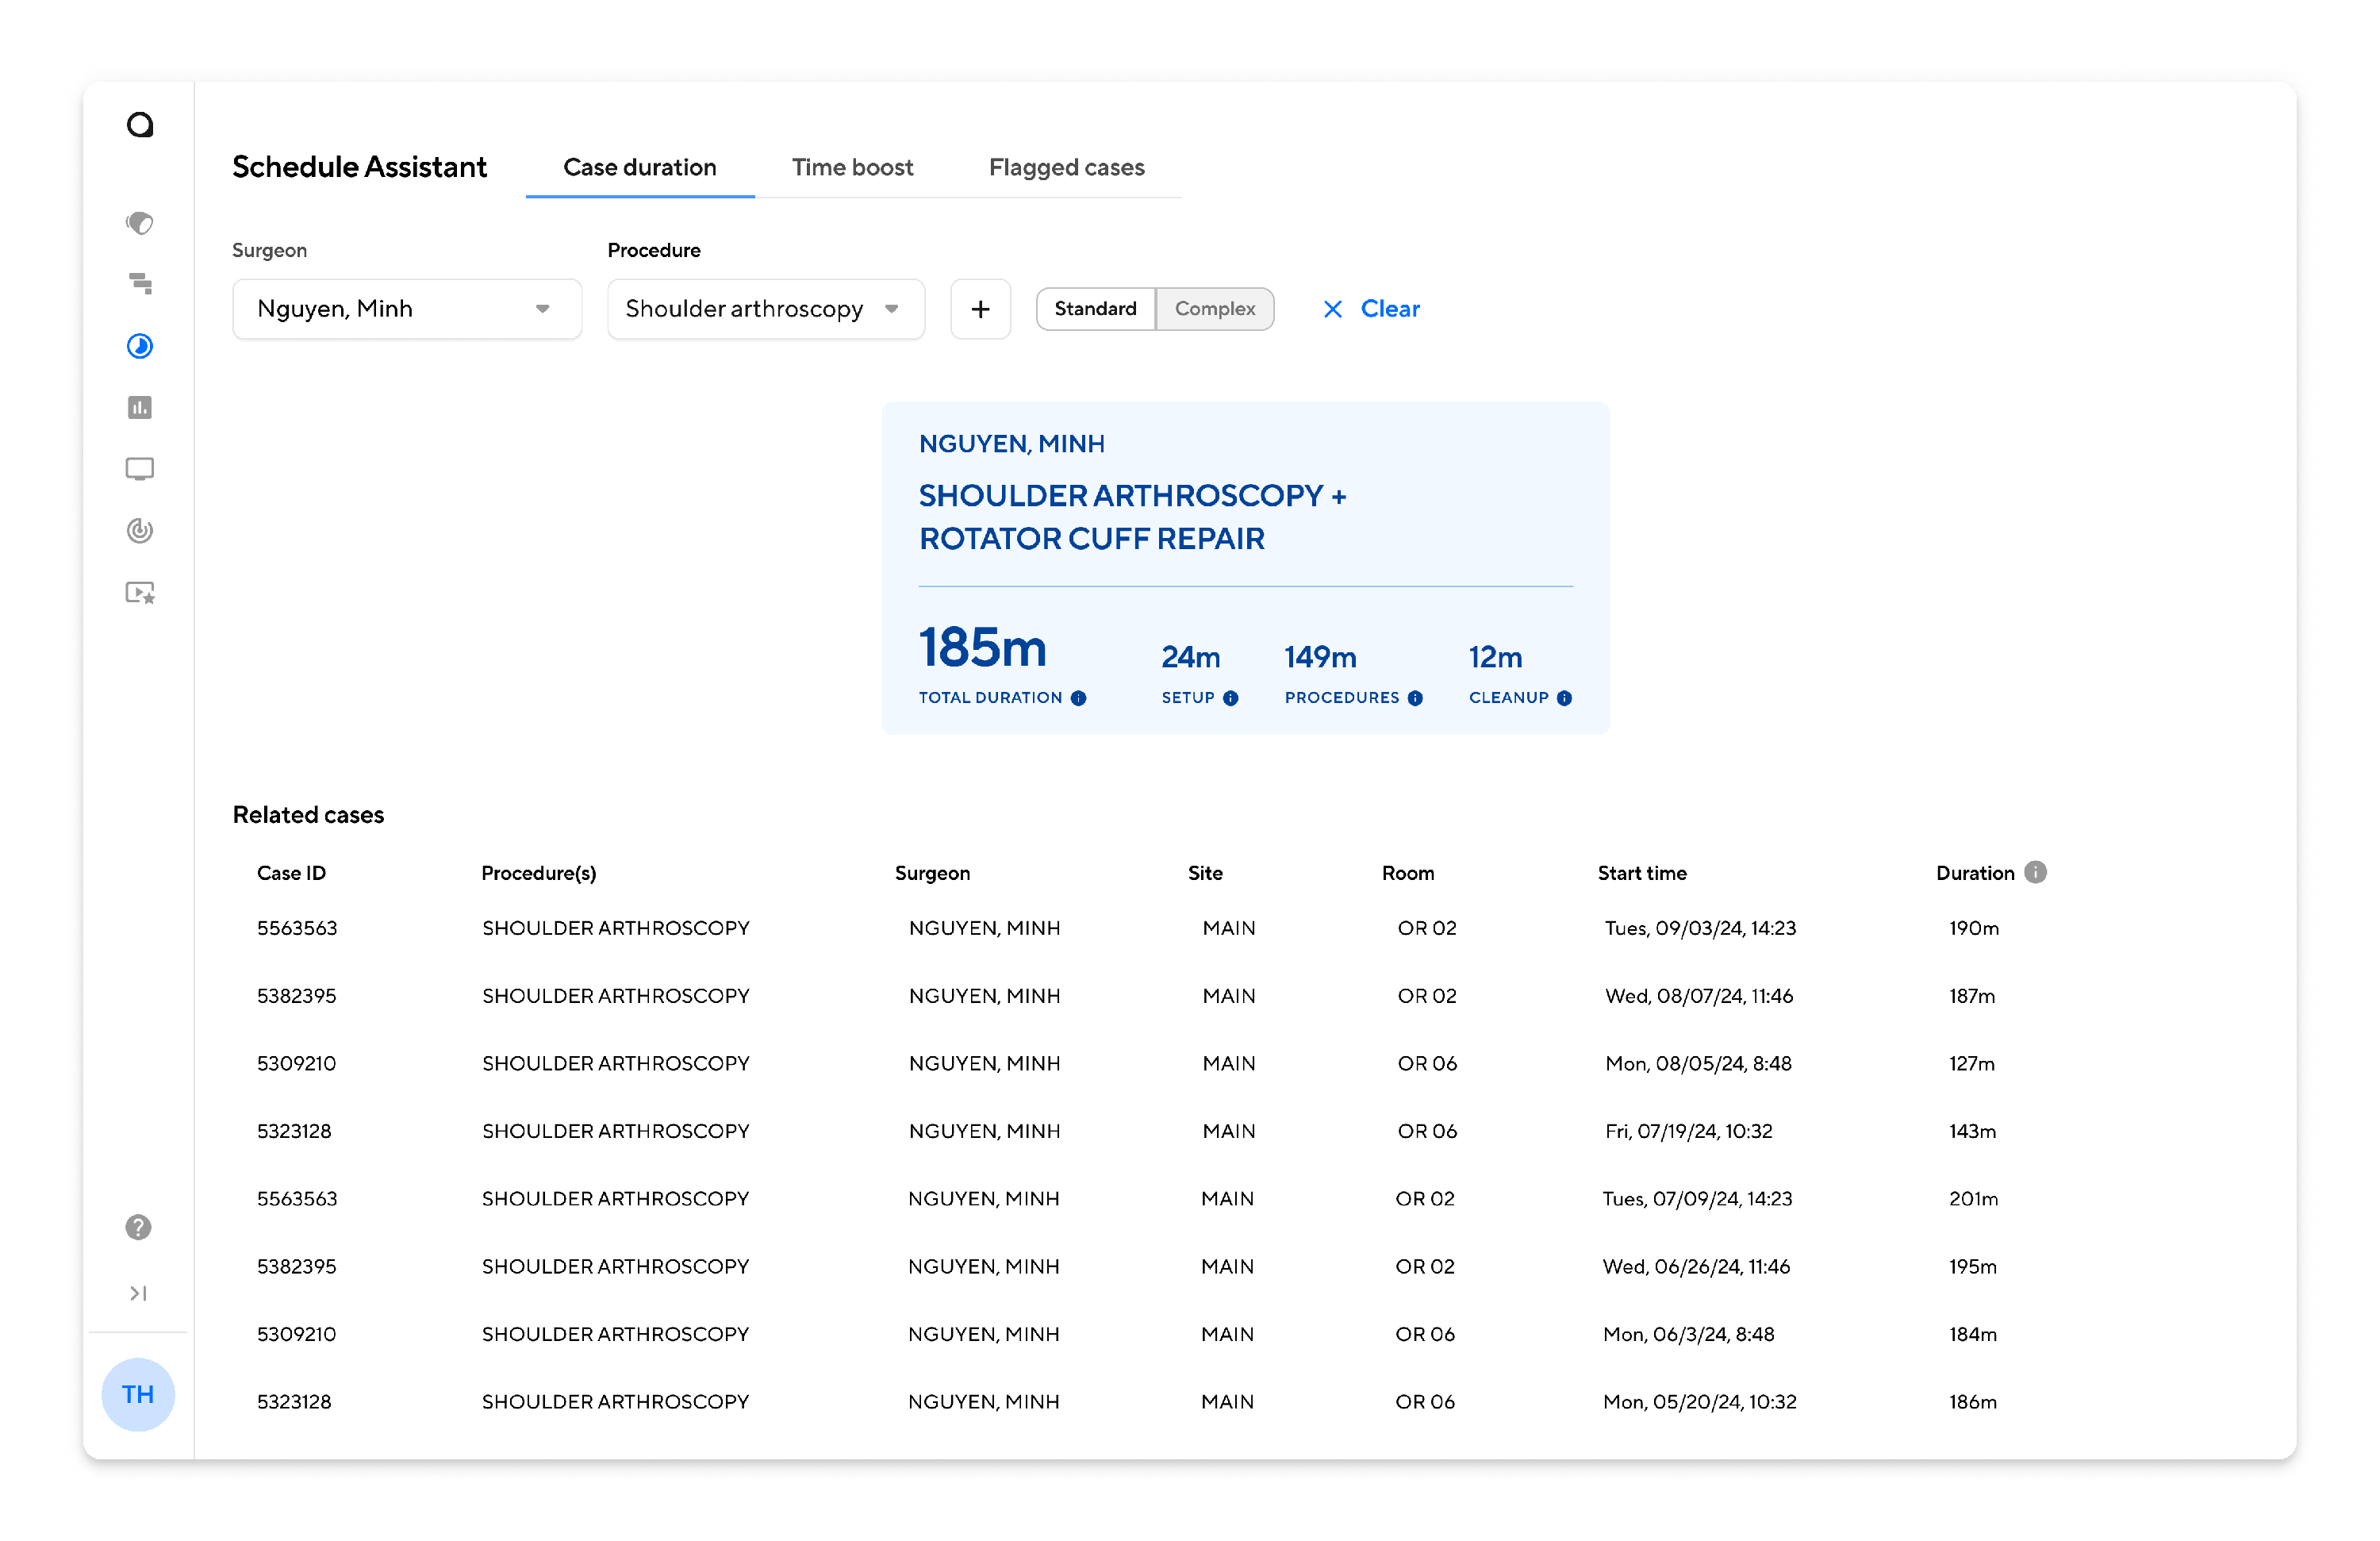Select the Standard complexity toggle
This screenshot has width=2380, height=1541.
(1095, 309)
